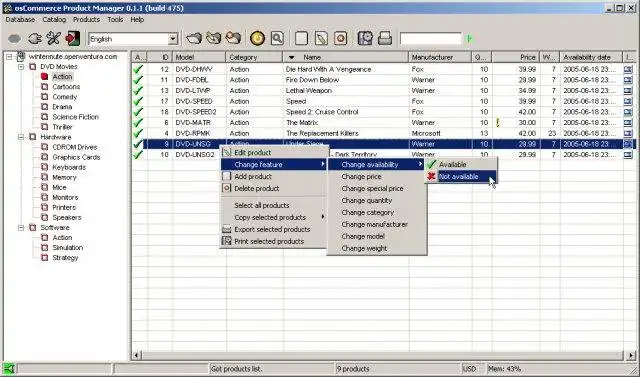Choose Delete product in context menu

274,188
